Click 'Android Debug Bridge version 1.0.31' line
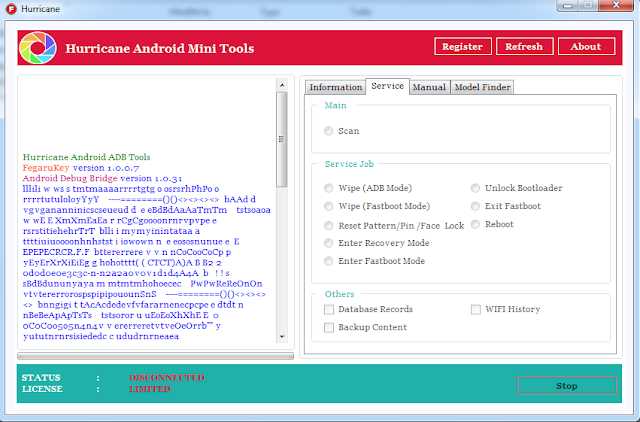 (102, 178)
